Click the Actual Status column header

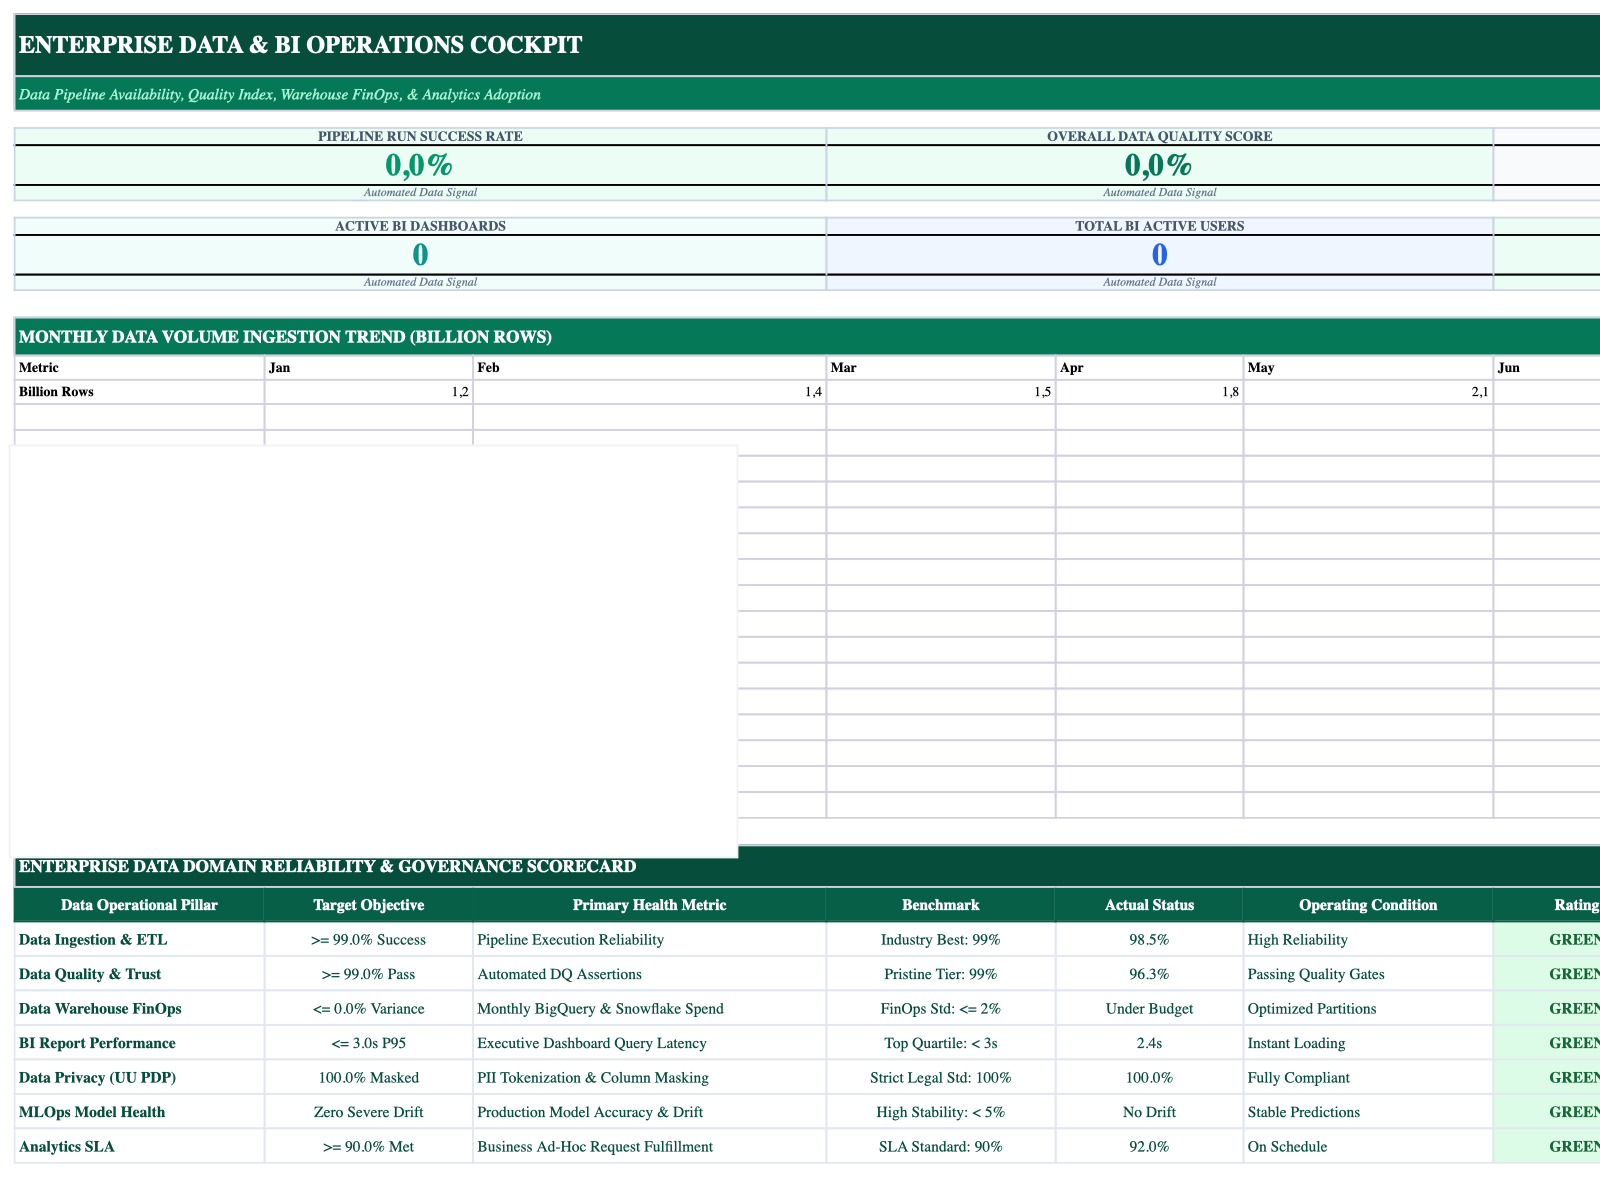pyautogui.click(x=1149, y=905)
